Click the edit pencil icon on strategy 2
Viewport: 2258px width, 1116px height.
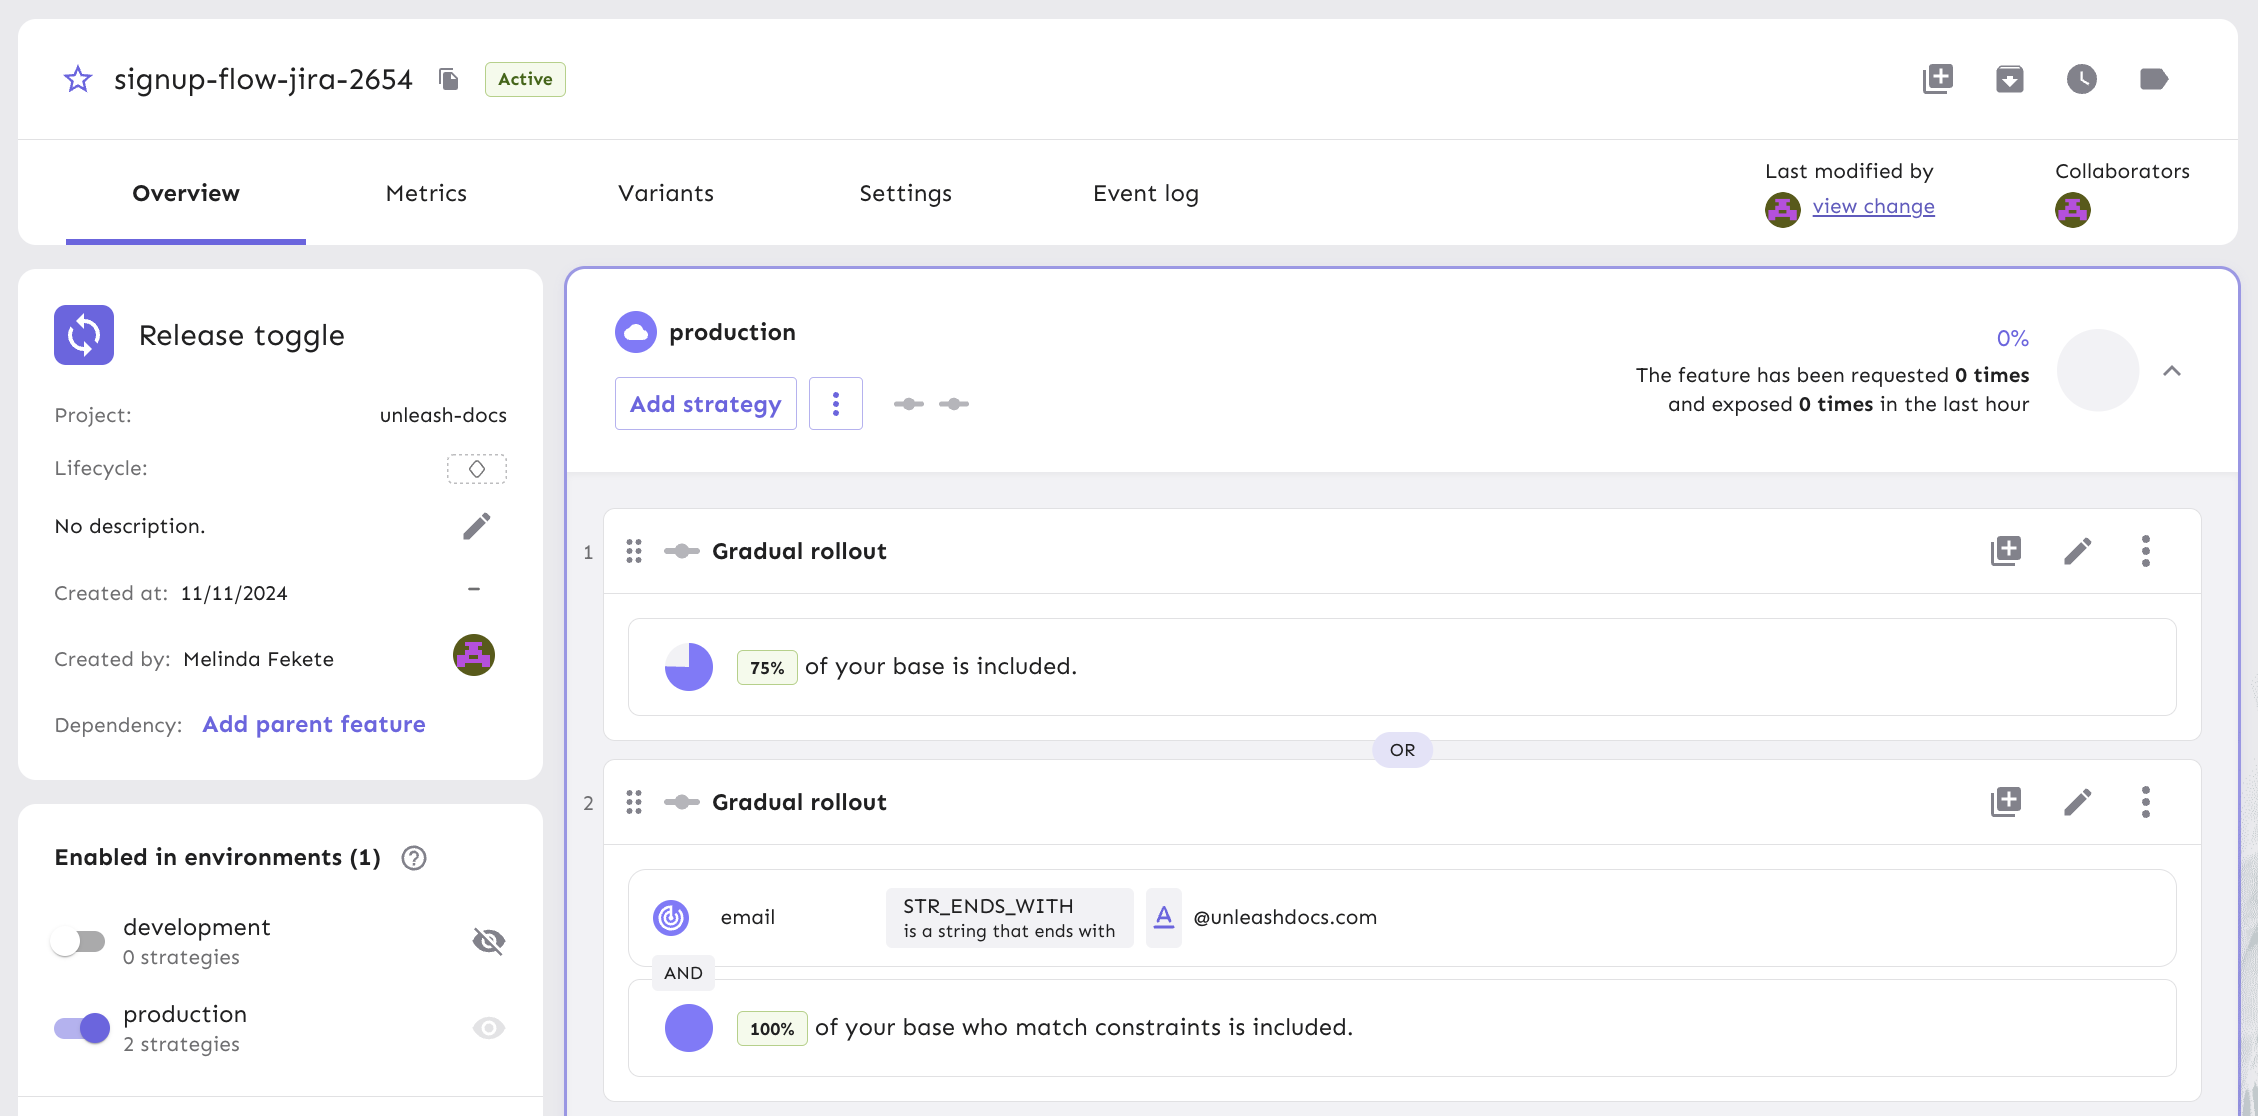click(x=2077, y=801)
